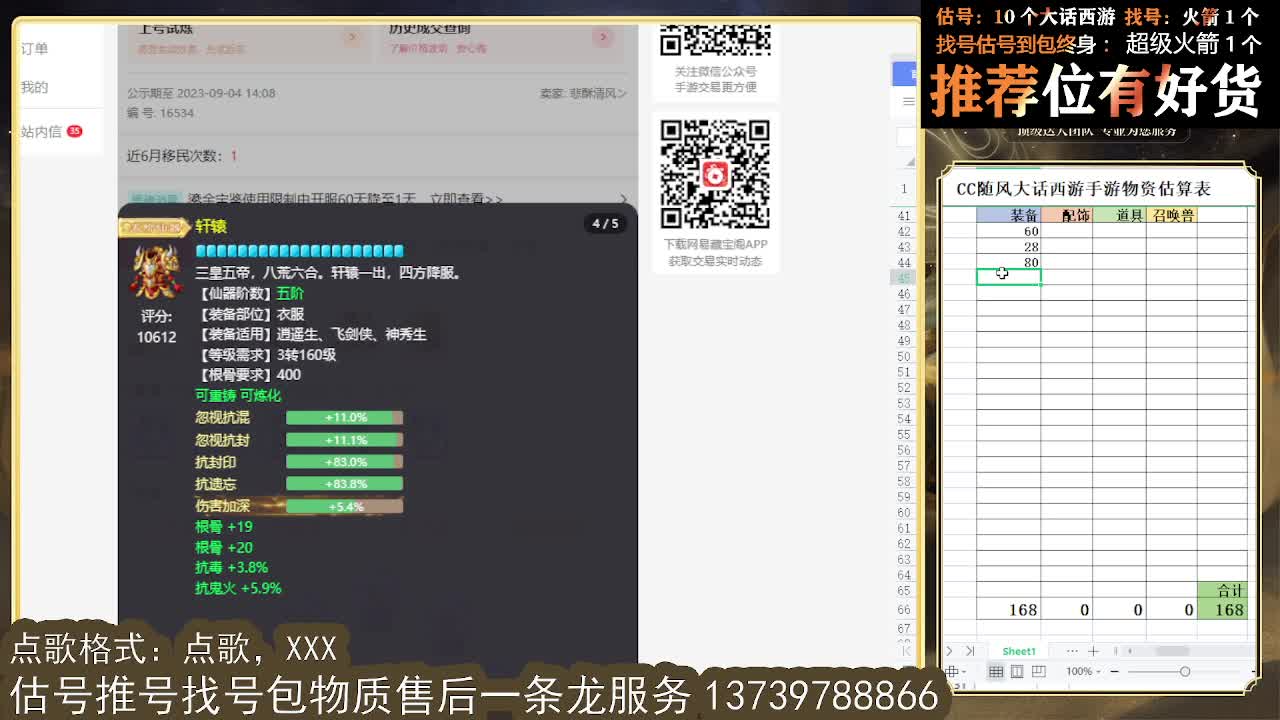
Task: Select the cell containing 80
Action: coord(1008,262)
